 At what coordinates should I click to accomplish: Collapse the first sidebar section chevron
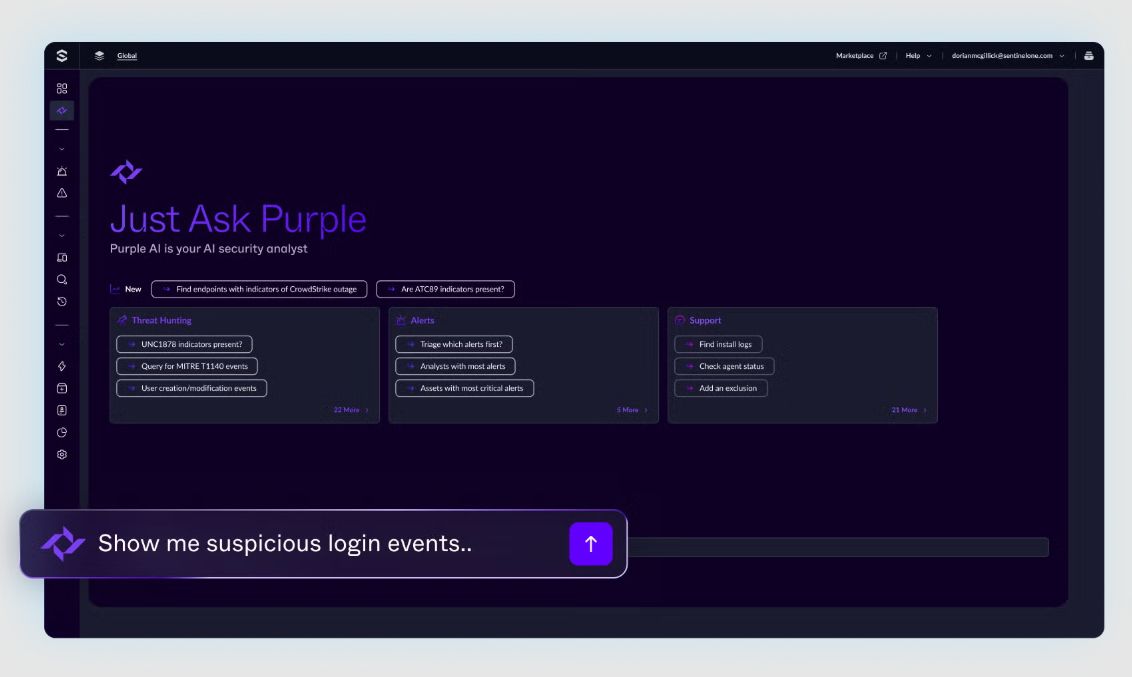click(x=62, y=149)
